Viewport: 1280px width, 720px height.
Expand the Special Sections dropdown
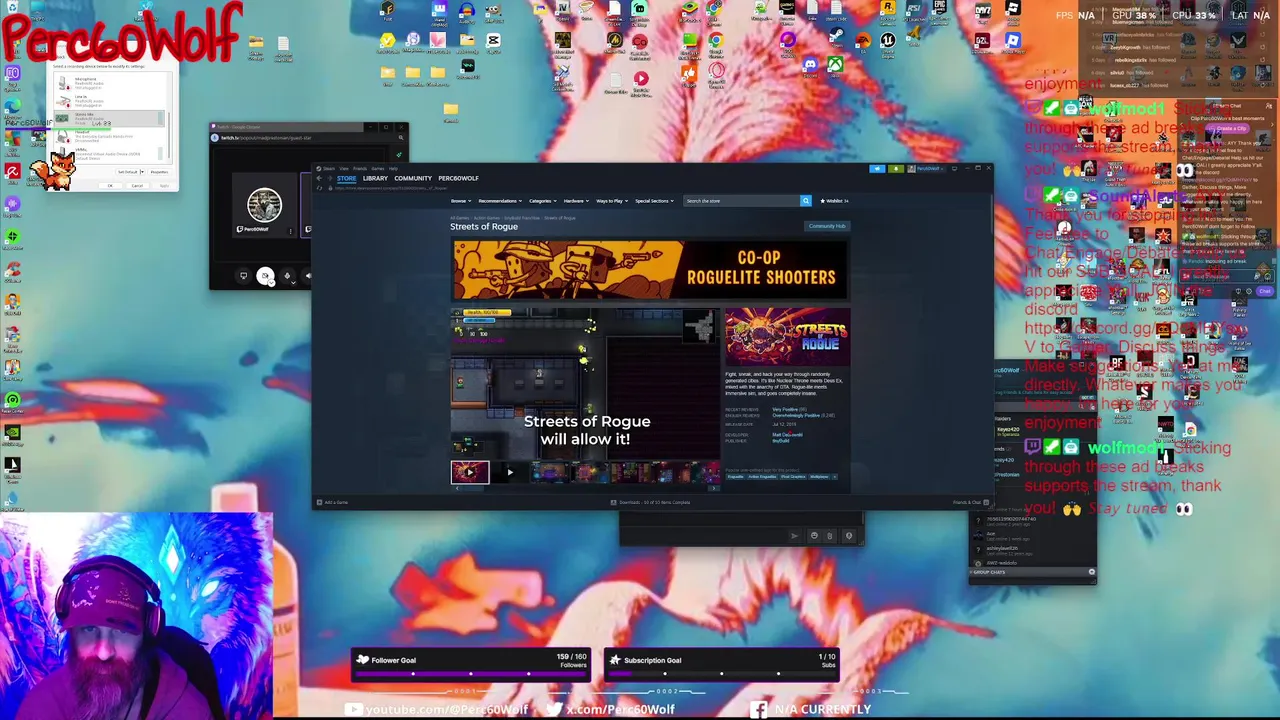click(653, 201)
